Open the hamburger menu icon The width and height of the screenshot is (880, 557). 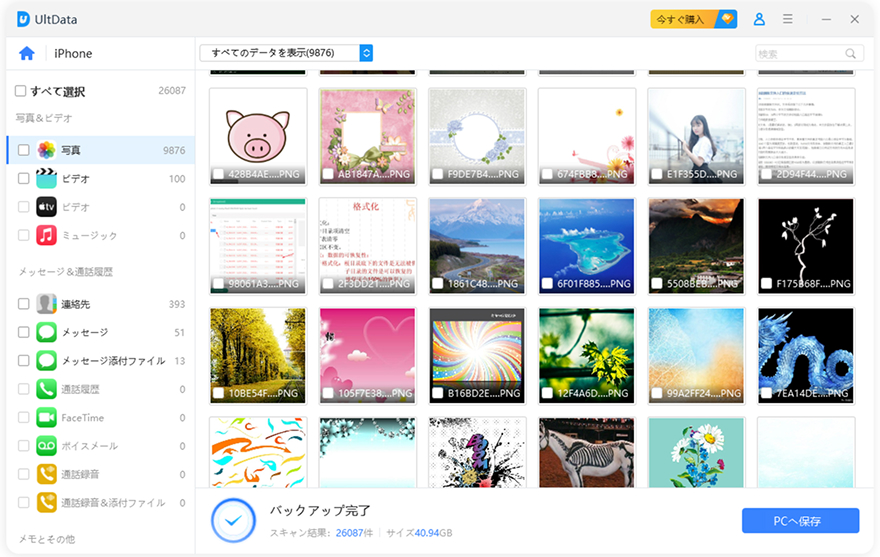pyautogui.click(x=788, y=19)
